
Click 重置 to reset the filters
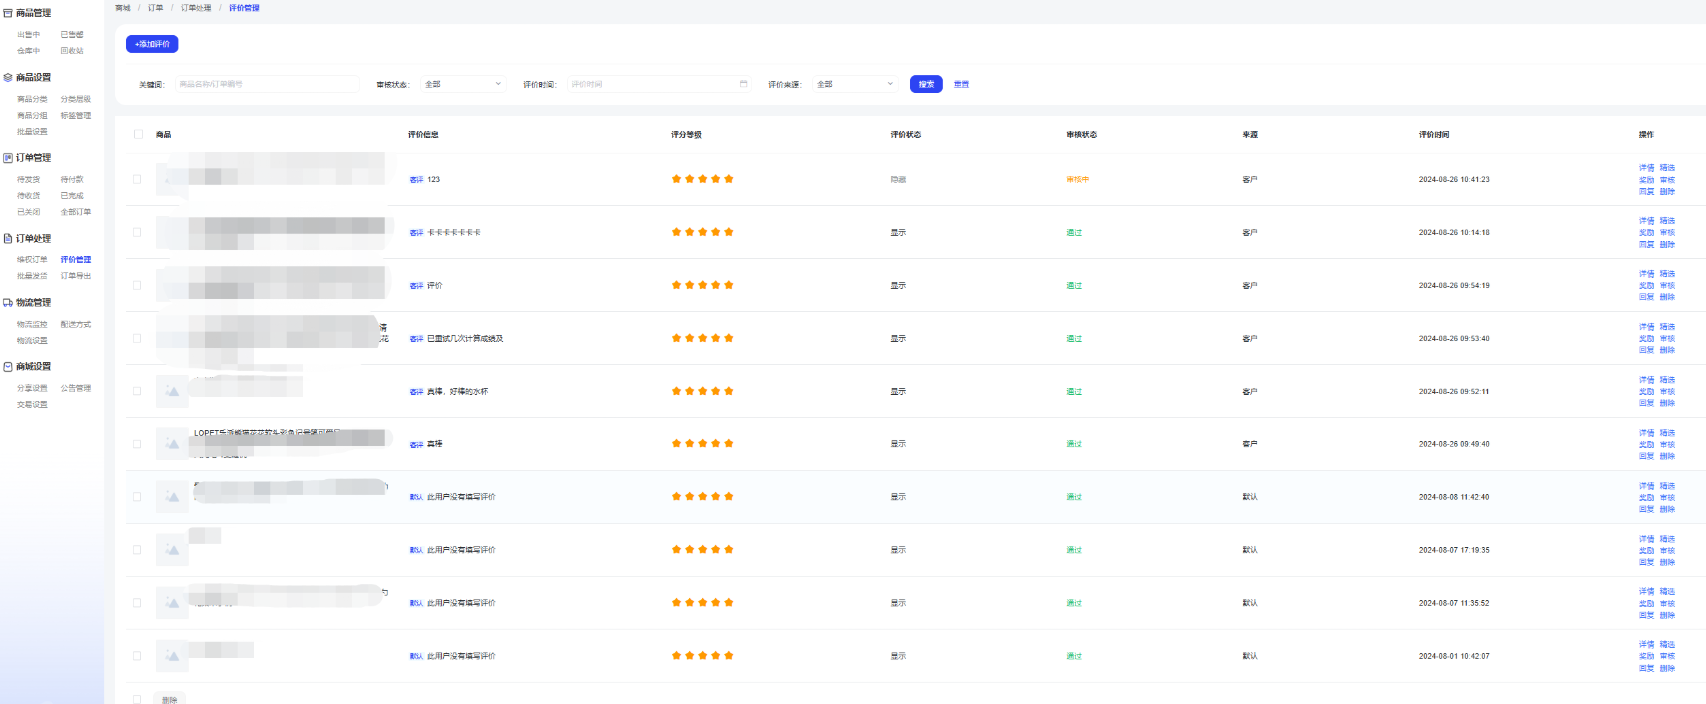pyautogui.click(x=961, y=84)
